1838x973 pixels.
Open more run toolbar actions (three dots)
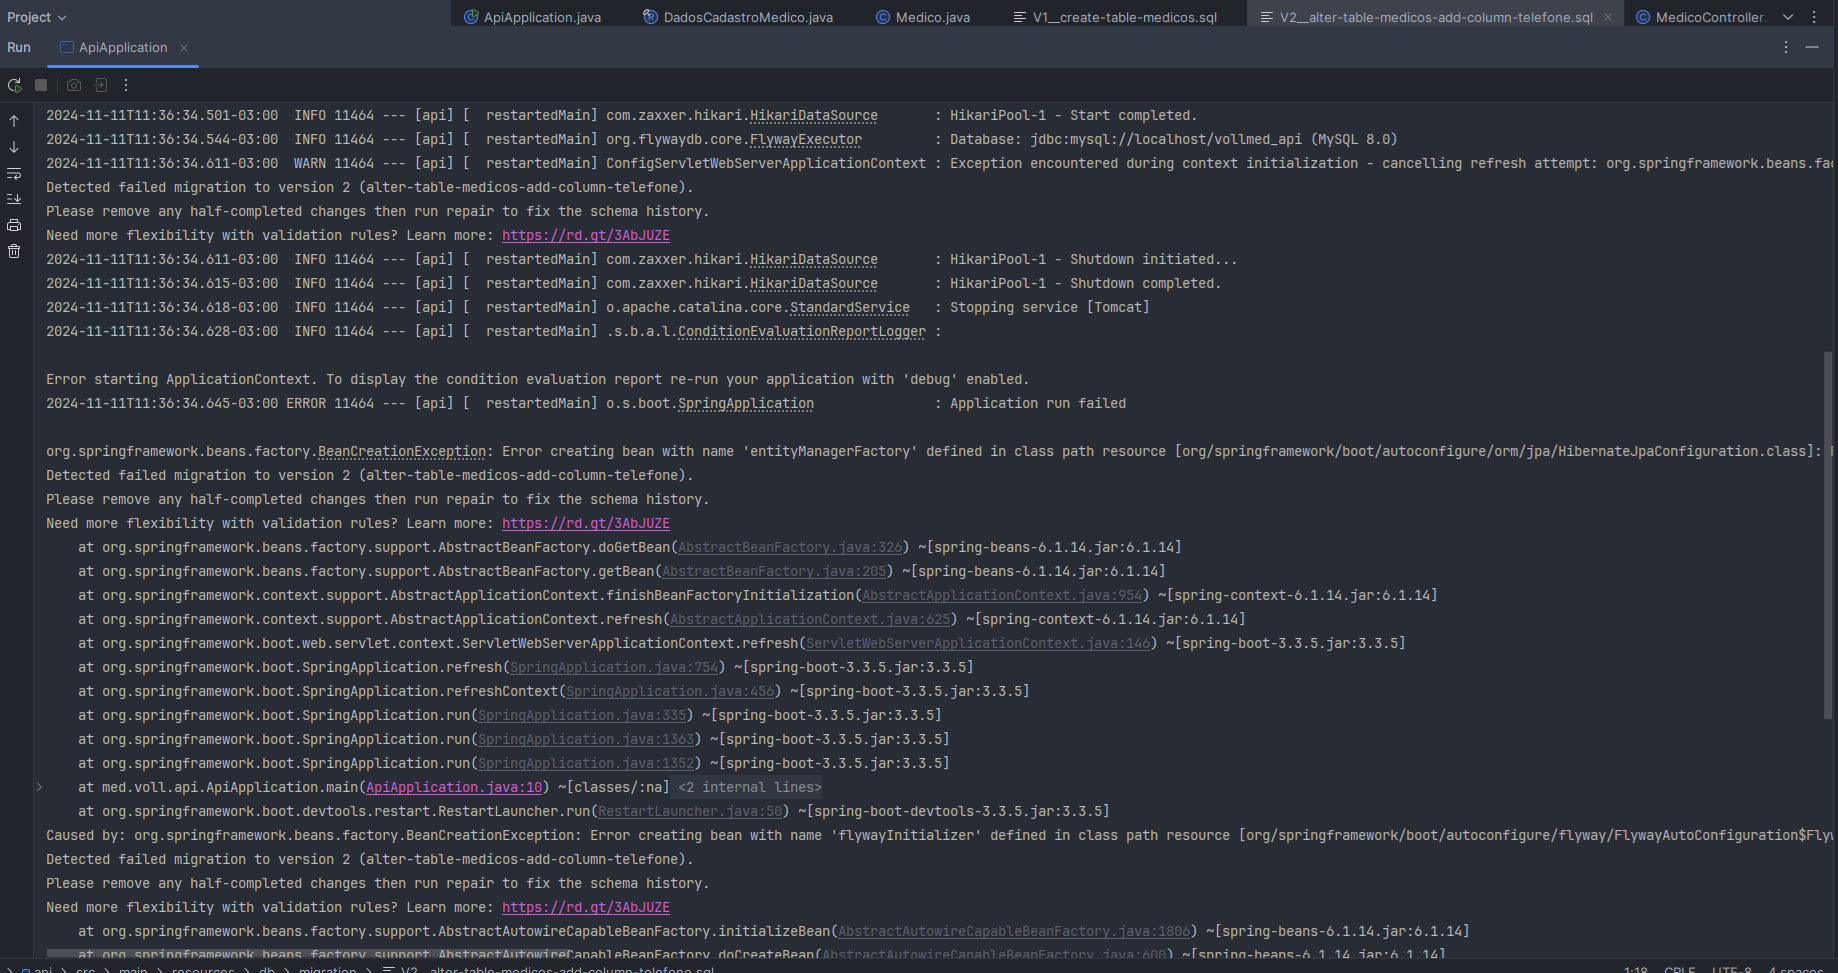point(126,86)
